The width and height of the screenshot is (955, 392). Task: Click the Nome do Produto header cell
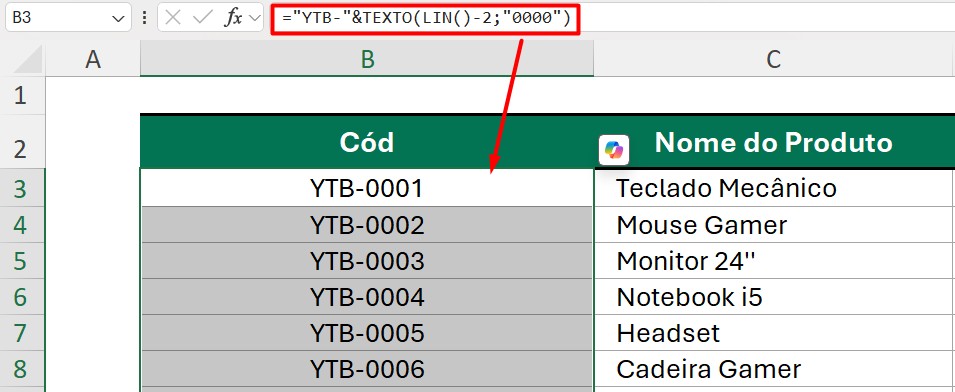774,142
